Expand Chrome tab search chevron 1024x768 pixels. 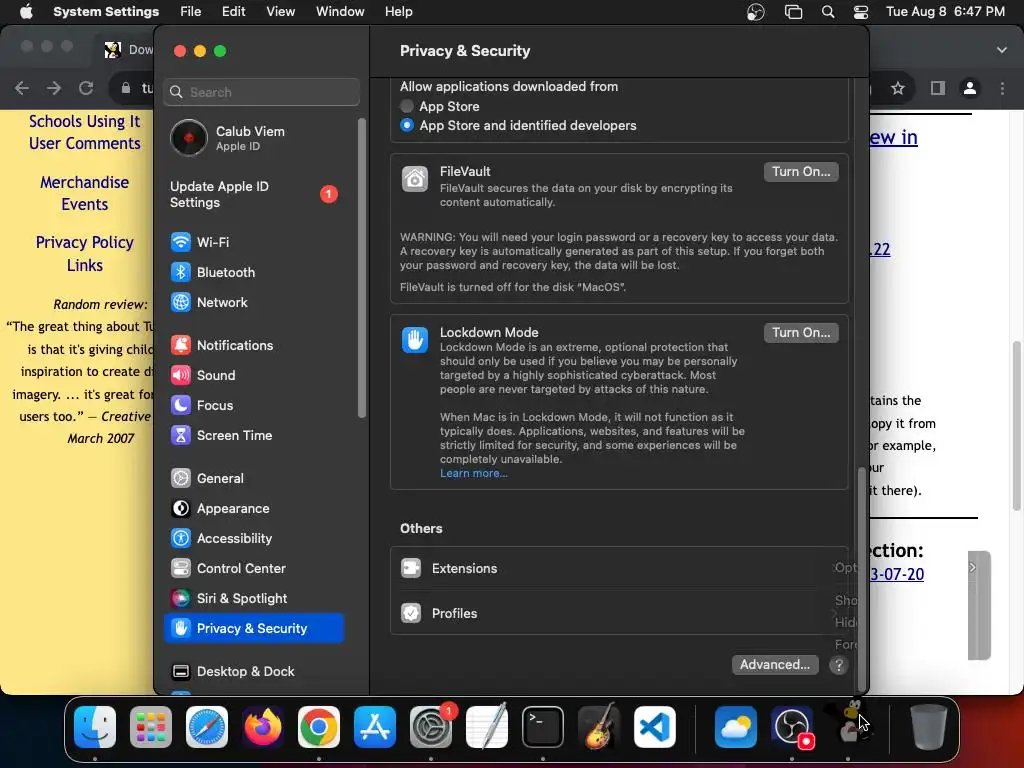click(x=1002, y=50)
